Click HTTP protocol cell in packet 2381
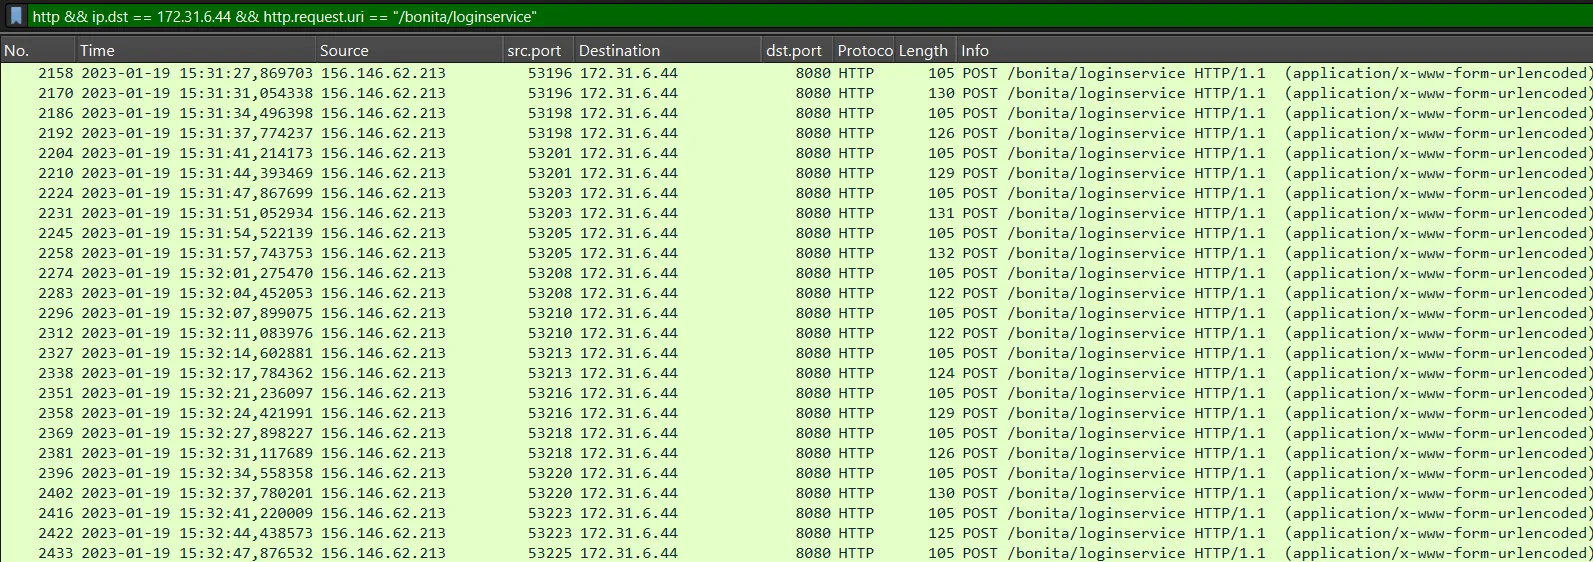 pyautogui.click(x=856, y=453)
